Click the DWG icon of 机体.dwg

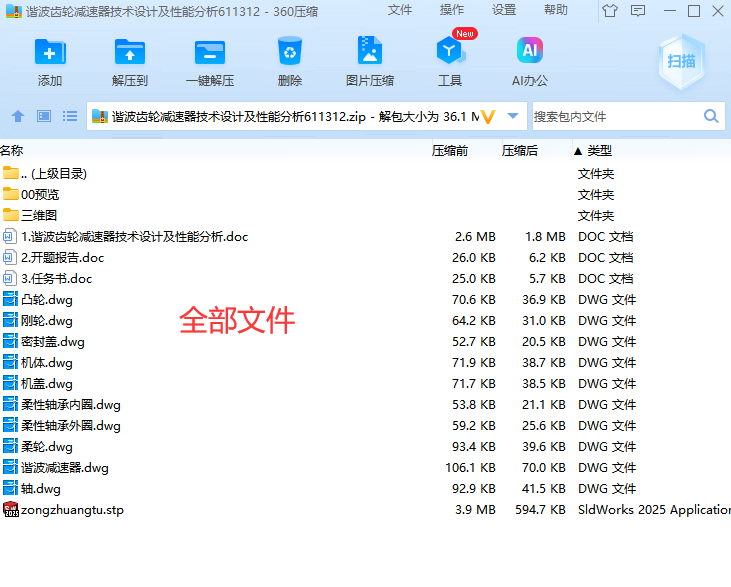coord(10,362)
